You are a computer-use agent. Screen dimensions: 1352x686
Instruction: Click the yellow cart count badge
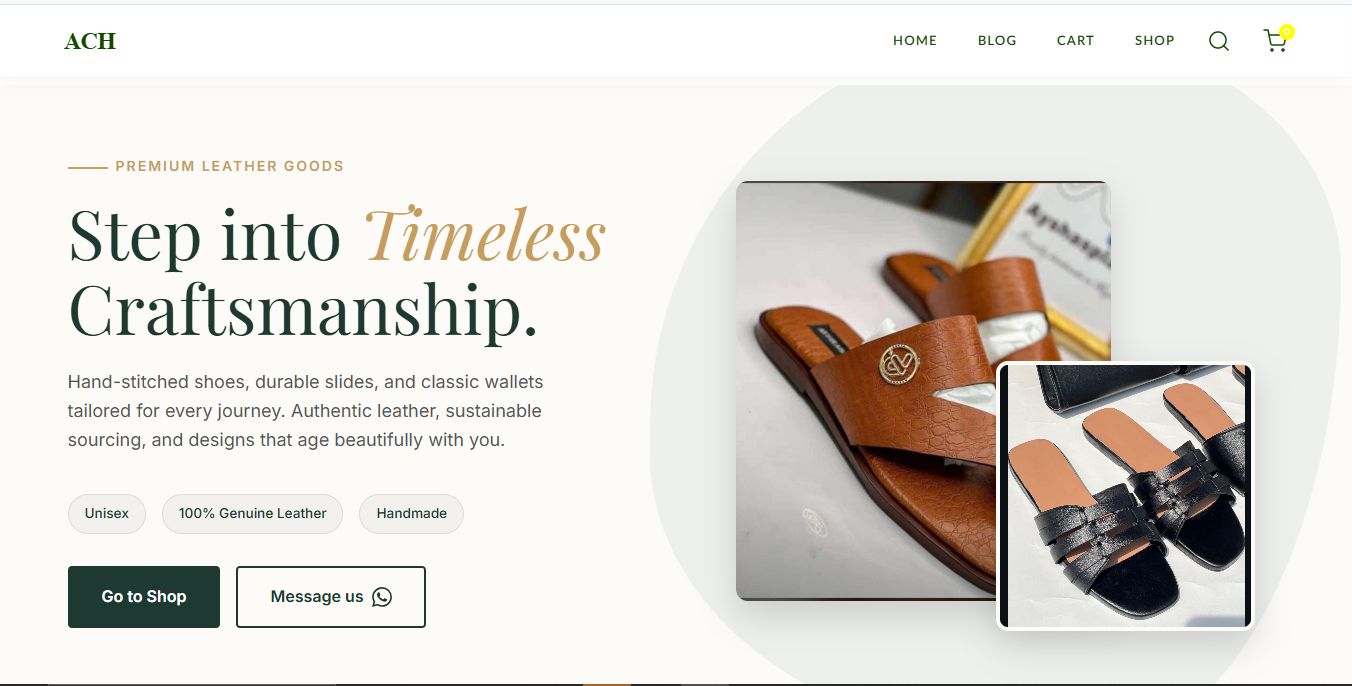(1286, 32)
